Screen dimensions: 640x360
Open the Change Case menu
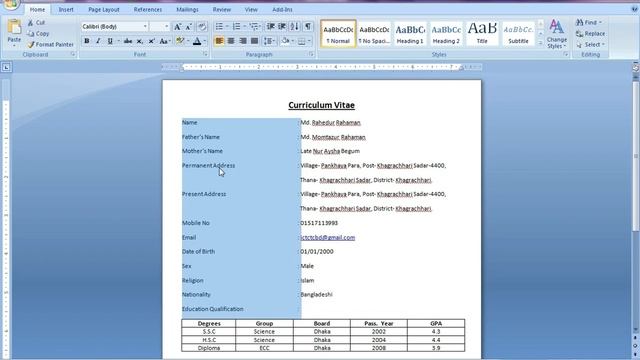click(x=164, y=41)
